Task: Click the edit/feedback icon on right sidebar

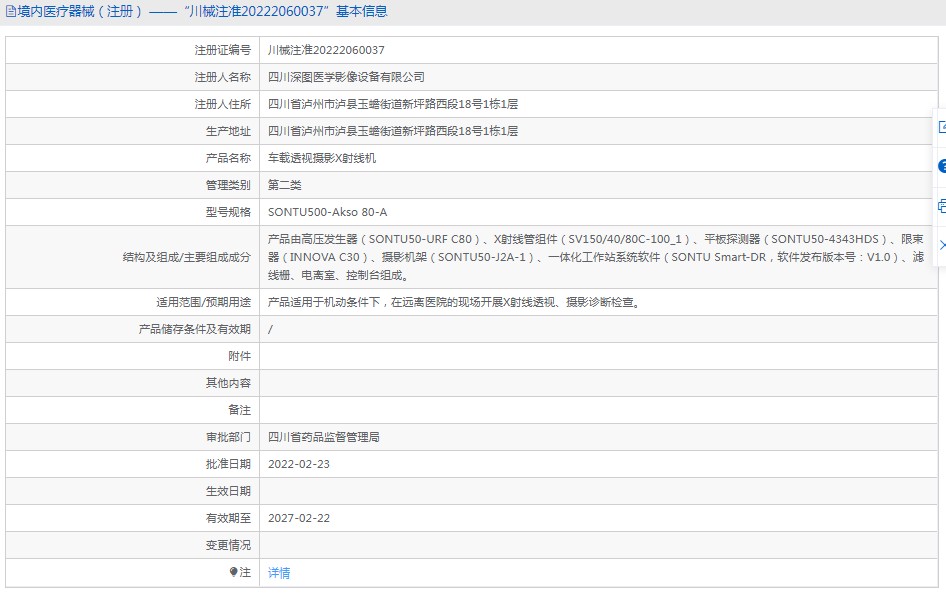Action: pyautogui.click(x=942, y=127)
